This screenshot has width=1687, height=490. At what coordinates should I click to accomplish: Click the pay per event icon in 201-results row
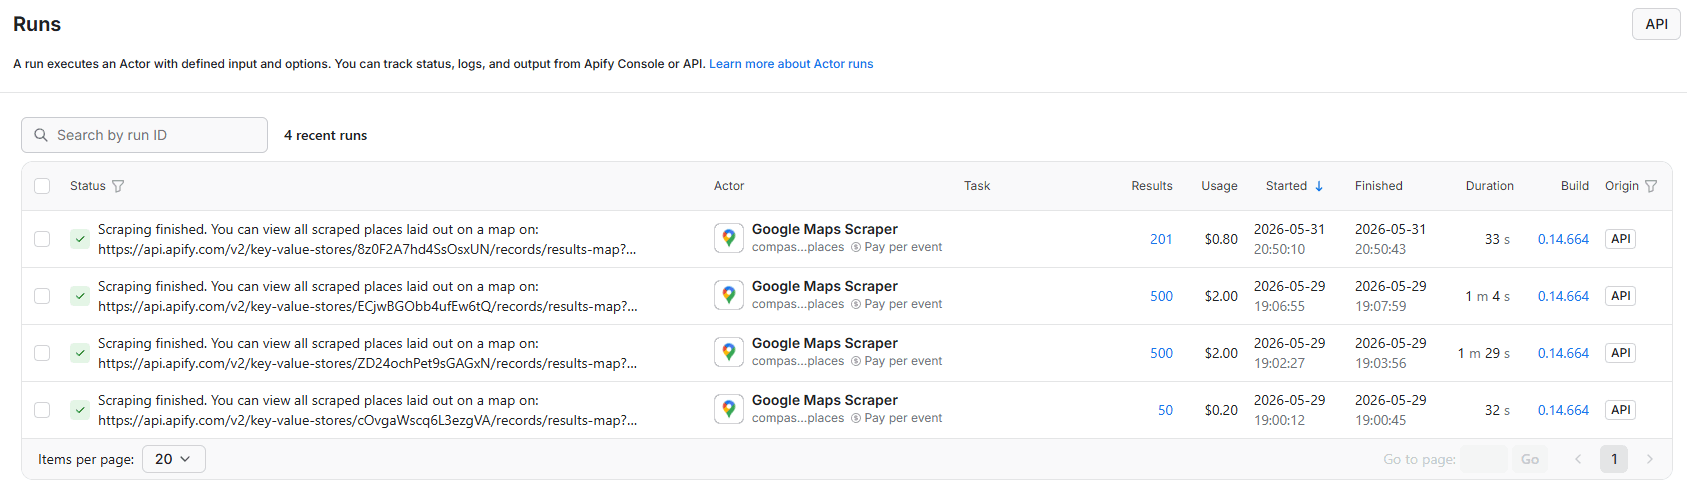[856, 248]
